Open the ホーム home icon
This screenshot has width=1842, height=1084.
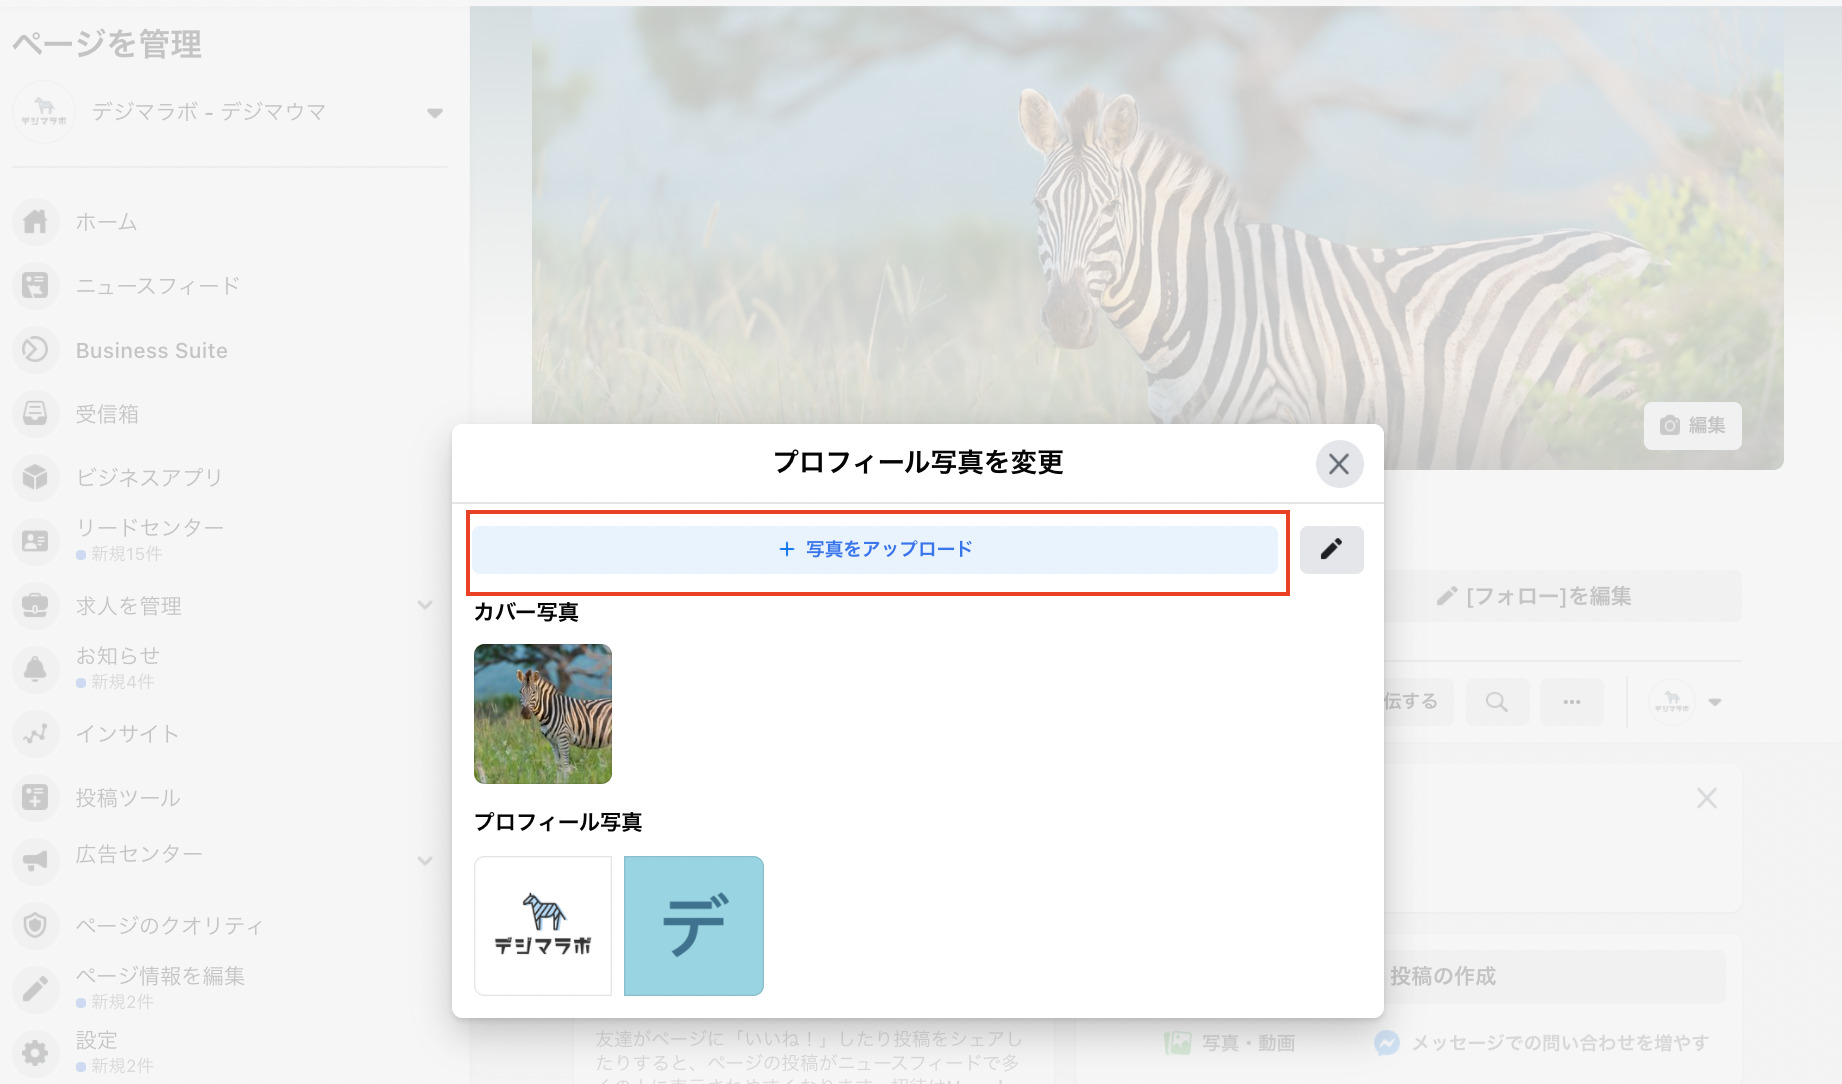click(36, 221)
